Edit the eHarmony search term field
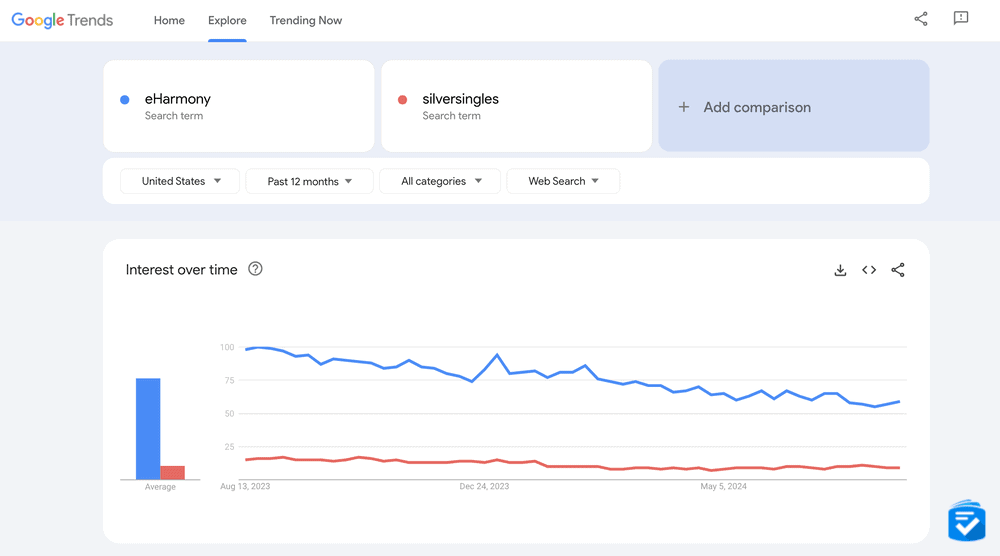Screen dimensions: 1000x556 click(239, 106)
